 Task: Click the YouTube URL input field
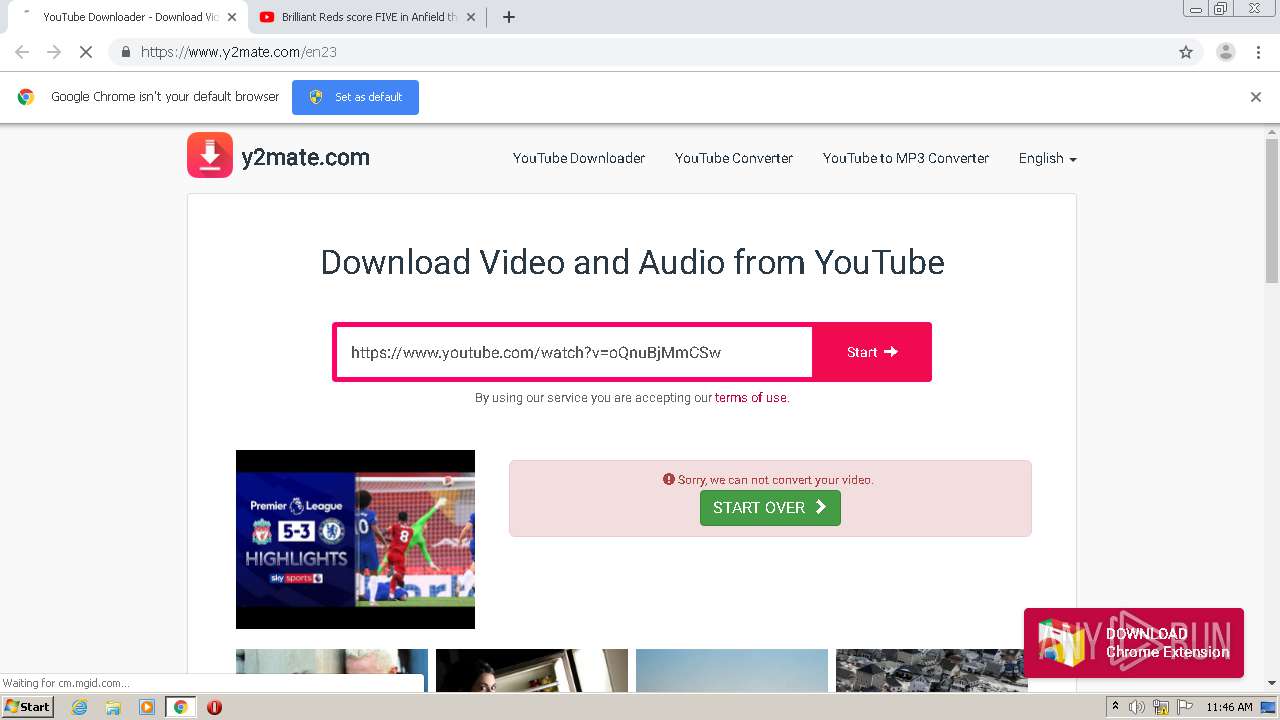pos(574,352)
